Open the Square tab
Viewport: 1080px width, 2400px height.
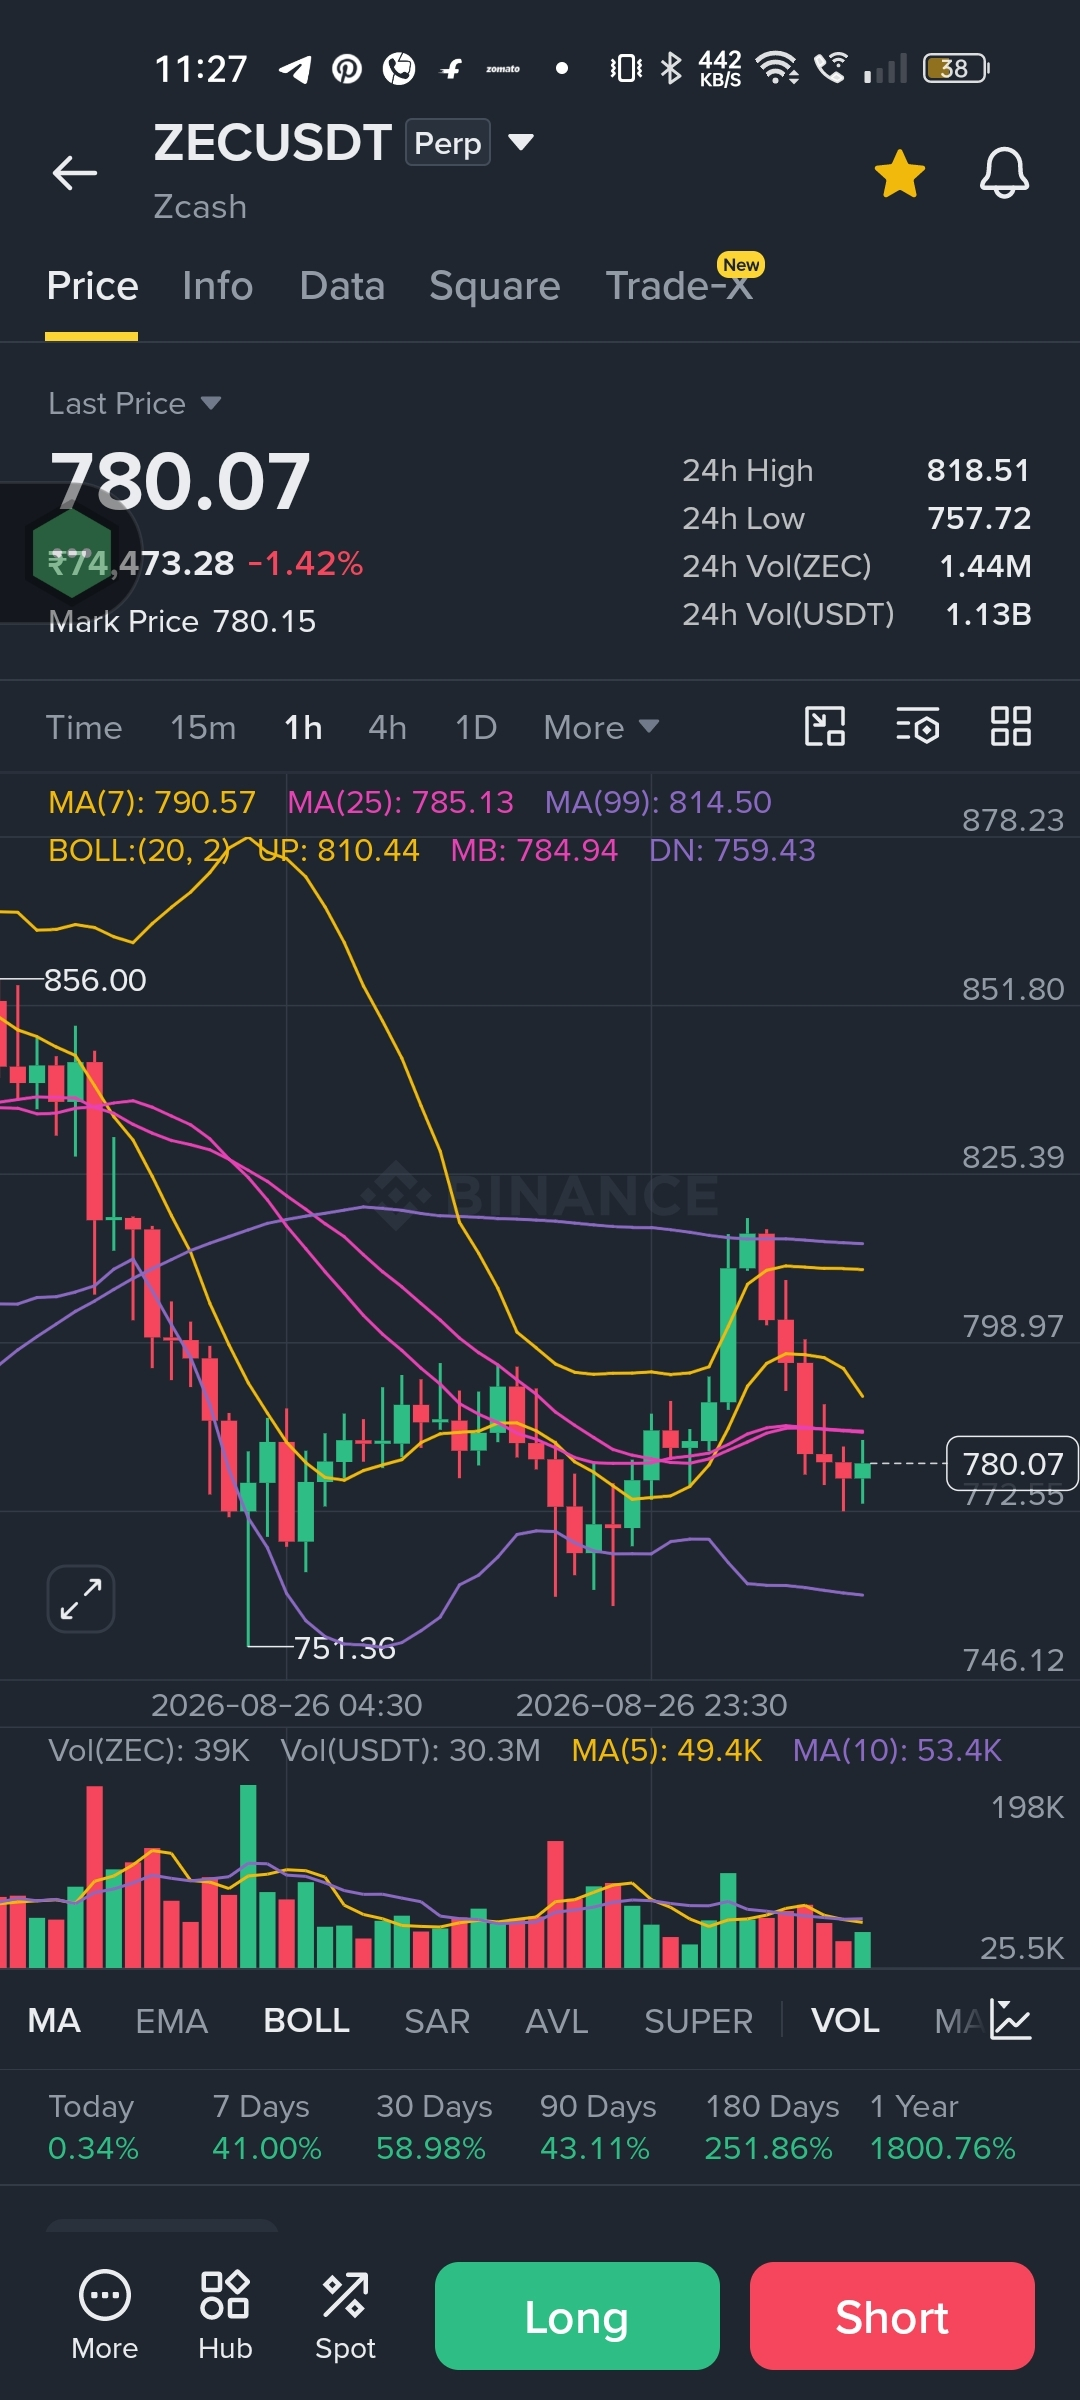tap(495, 286)
